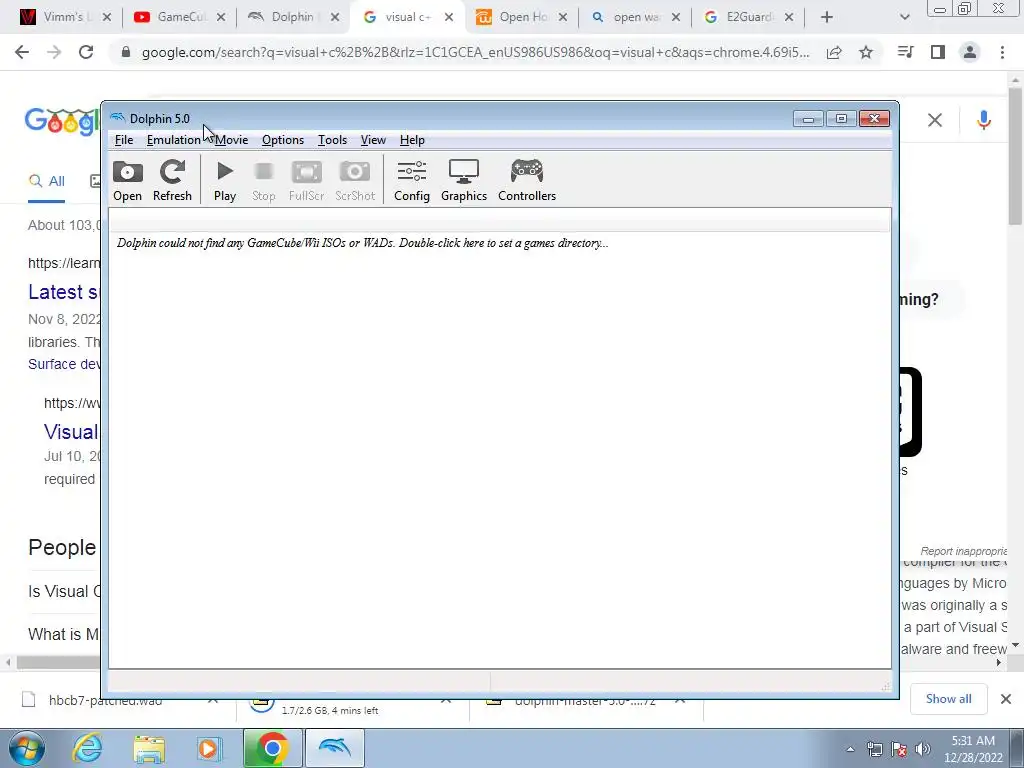Open Dolphin's File menu
This screenshot has width=1024, height=768.
[x=124, y=140]
